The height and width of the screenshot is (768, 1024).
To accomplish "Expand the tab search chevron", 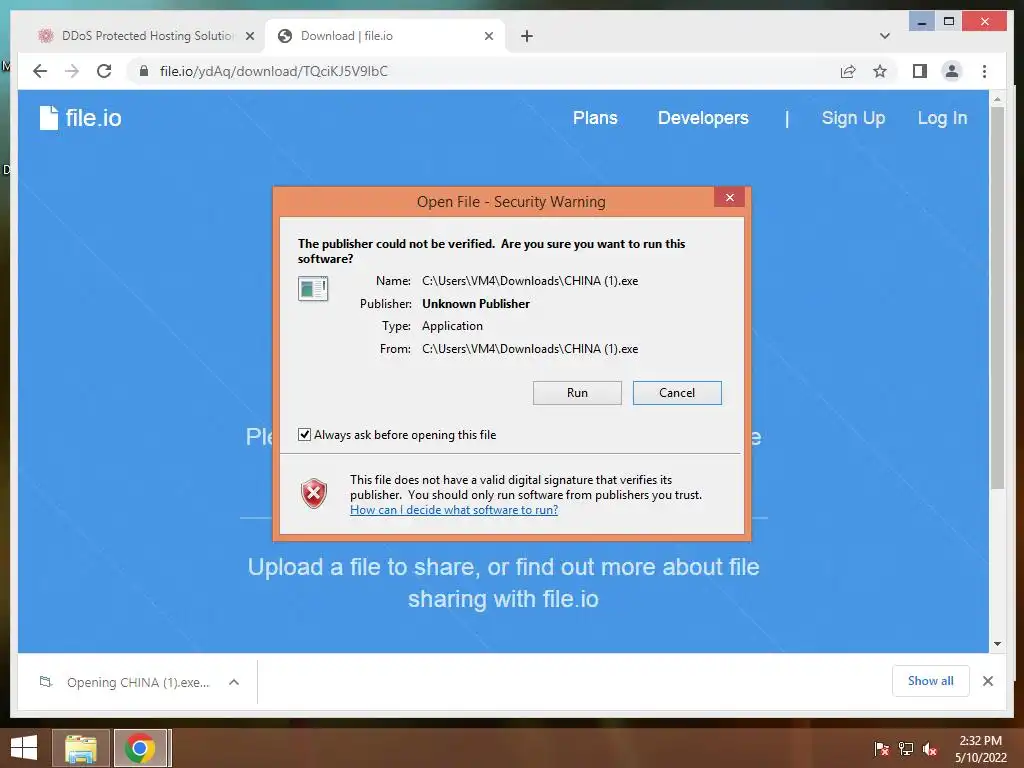I will [884, 36].
